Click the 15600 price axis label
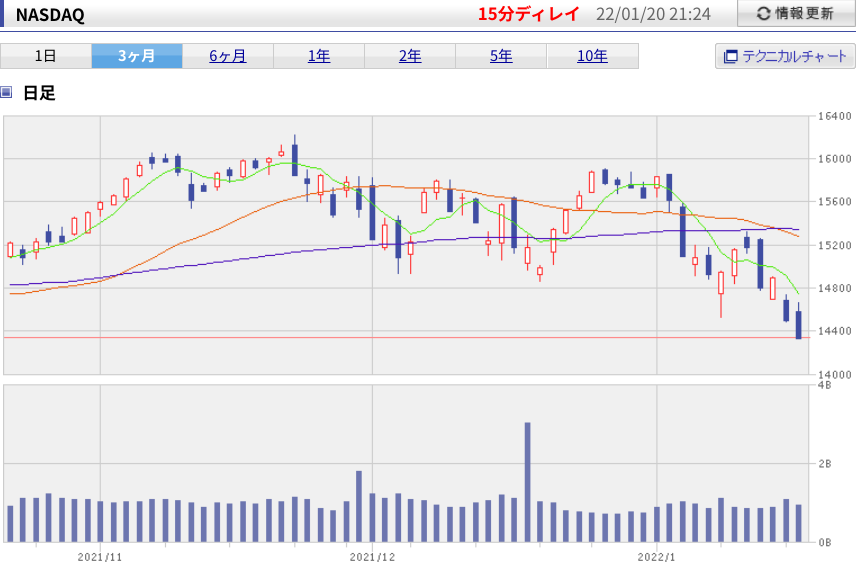The image size is (861, 571). click(835, 201)
